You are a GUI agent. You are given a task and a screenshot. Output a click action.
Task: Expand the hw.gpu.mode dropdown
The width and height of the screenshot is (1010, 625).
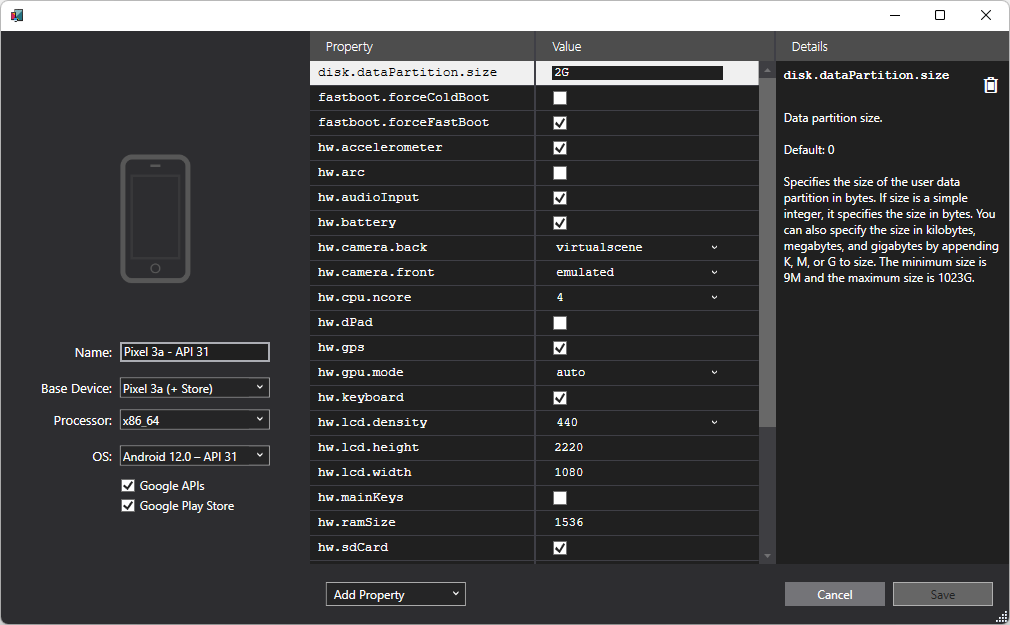[637, 372]
